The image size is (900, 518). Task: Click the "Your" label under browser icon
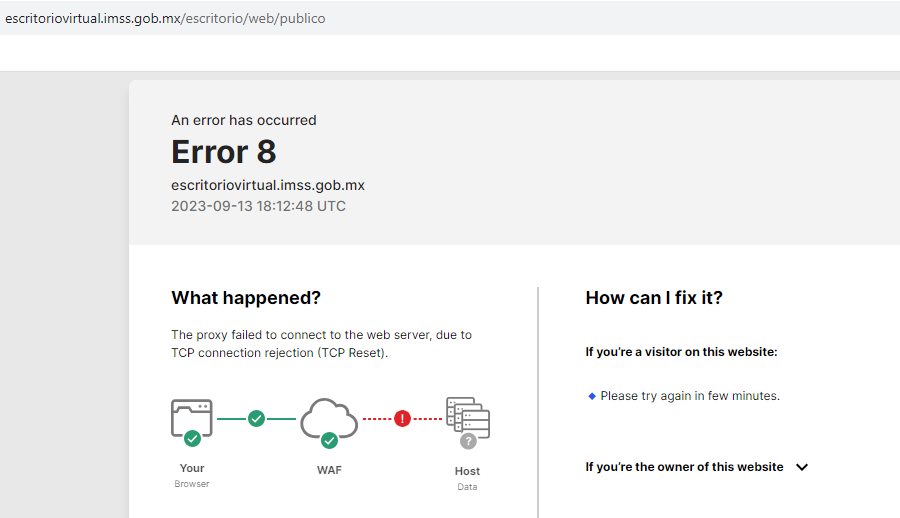[192, 468]
